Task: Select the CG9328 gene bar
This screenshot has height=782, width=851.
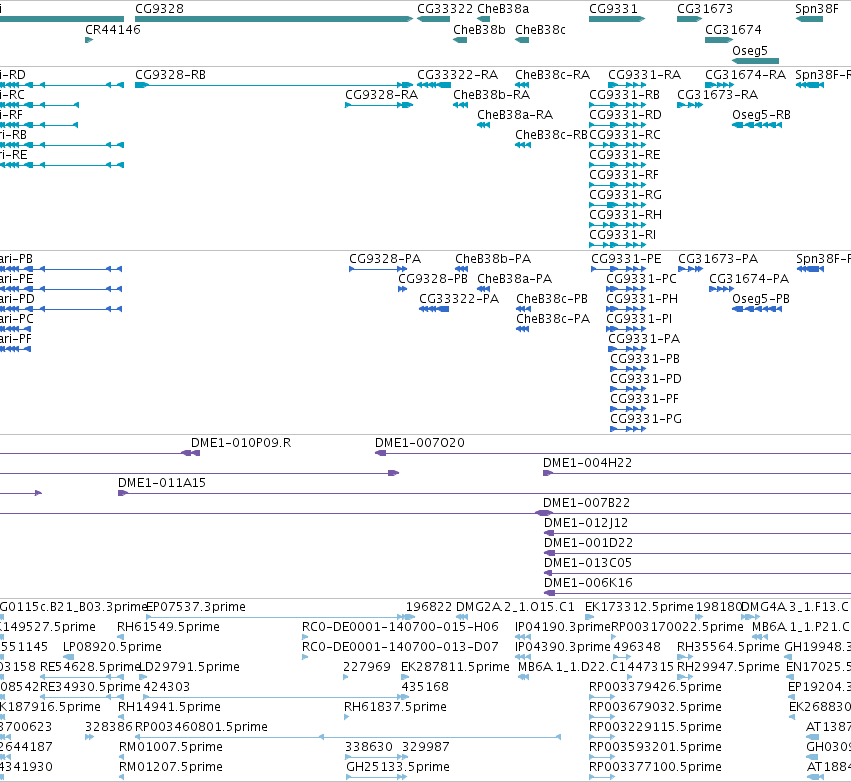Action: [274, 19]
